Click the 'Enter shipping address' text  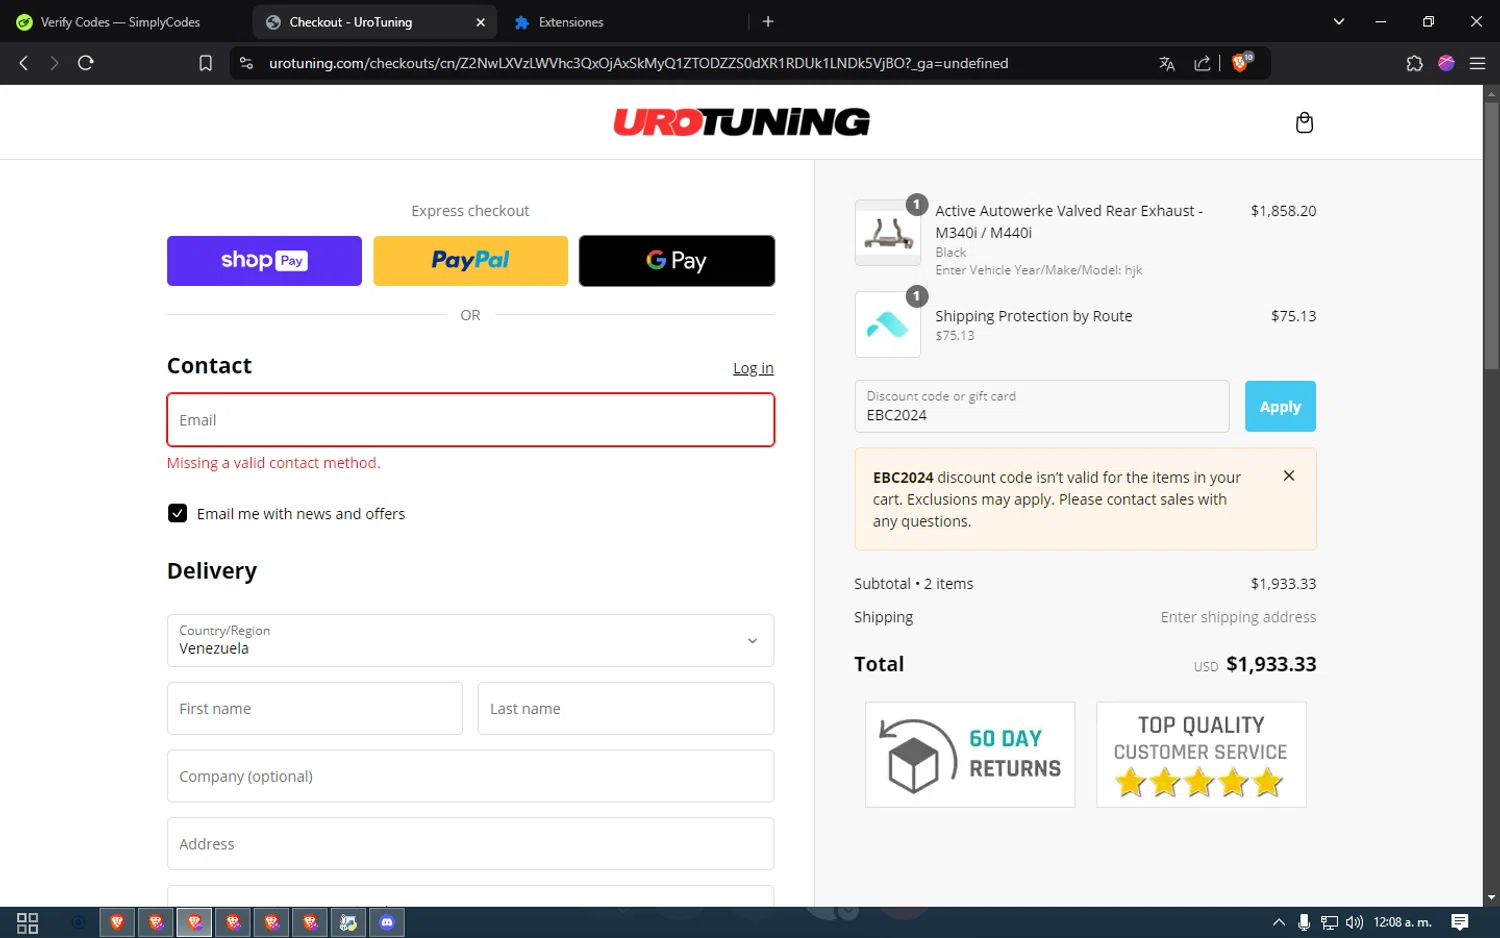click(1238, 617)
